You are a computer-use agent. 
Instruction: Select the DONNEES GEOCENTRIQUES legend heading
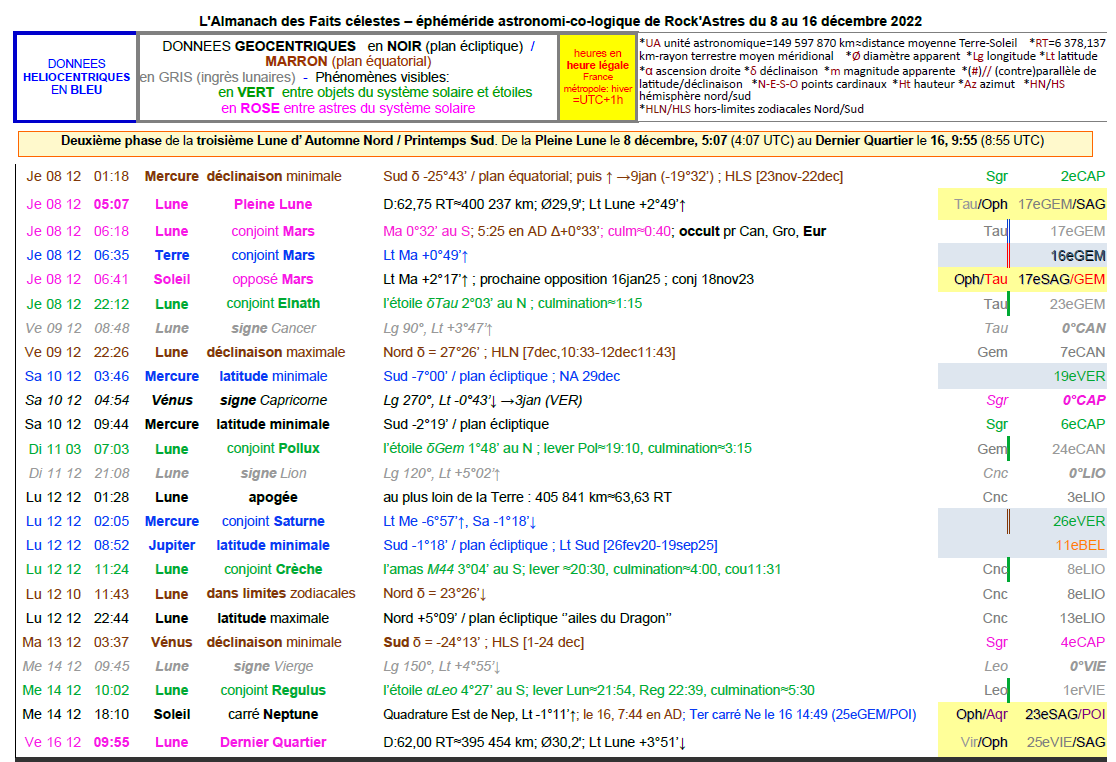pos(259,46)
